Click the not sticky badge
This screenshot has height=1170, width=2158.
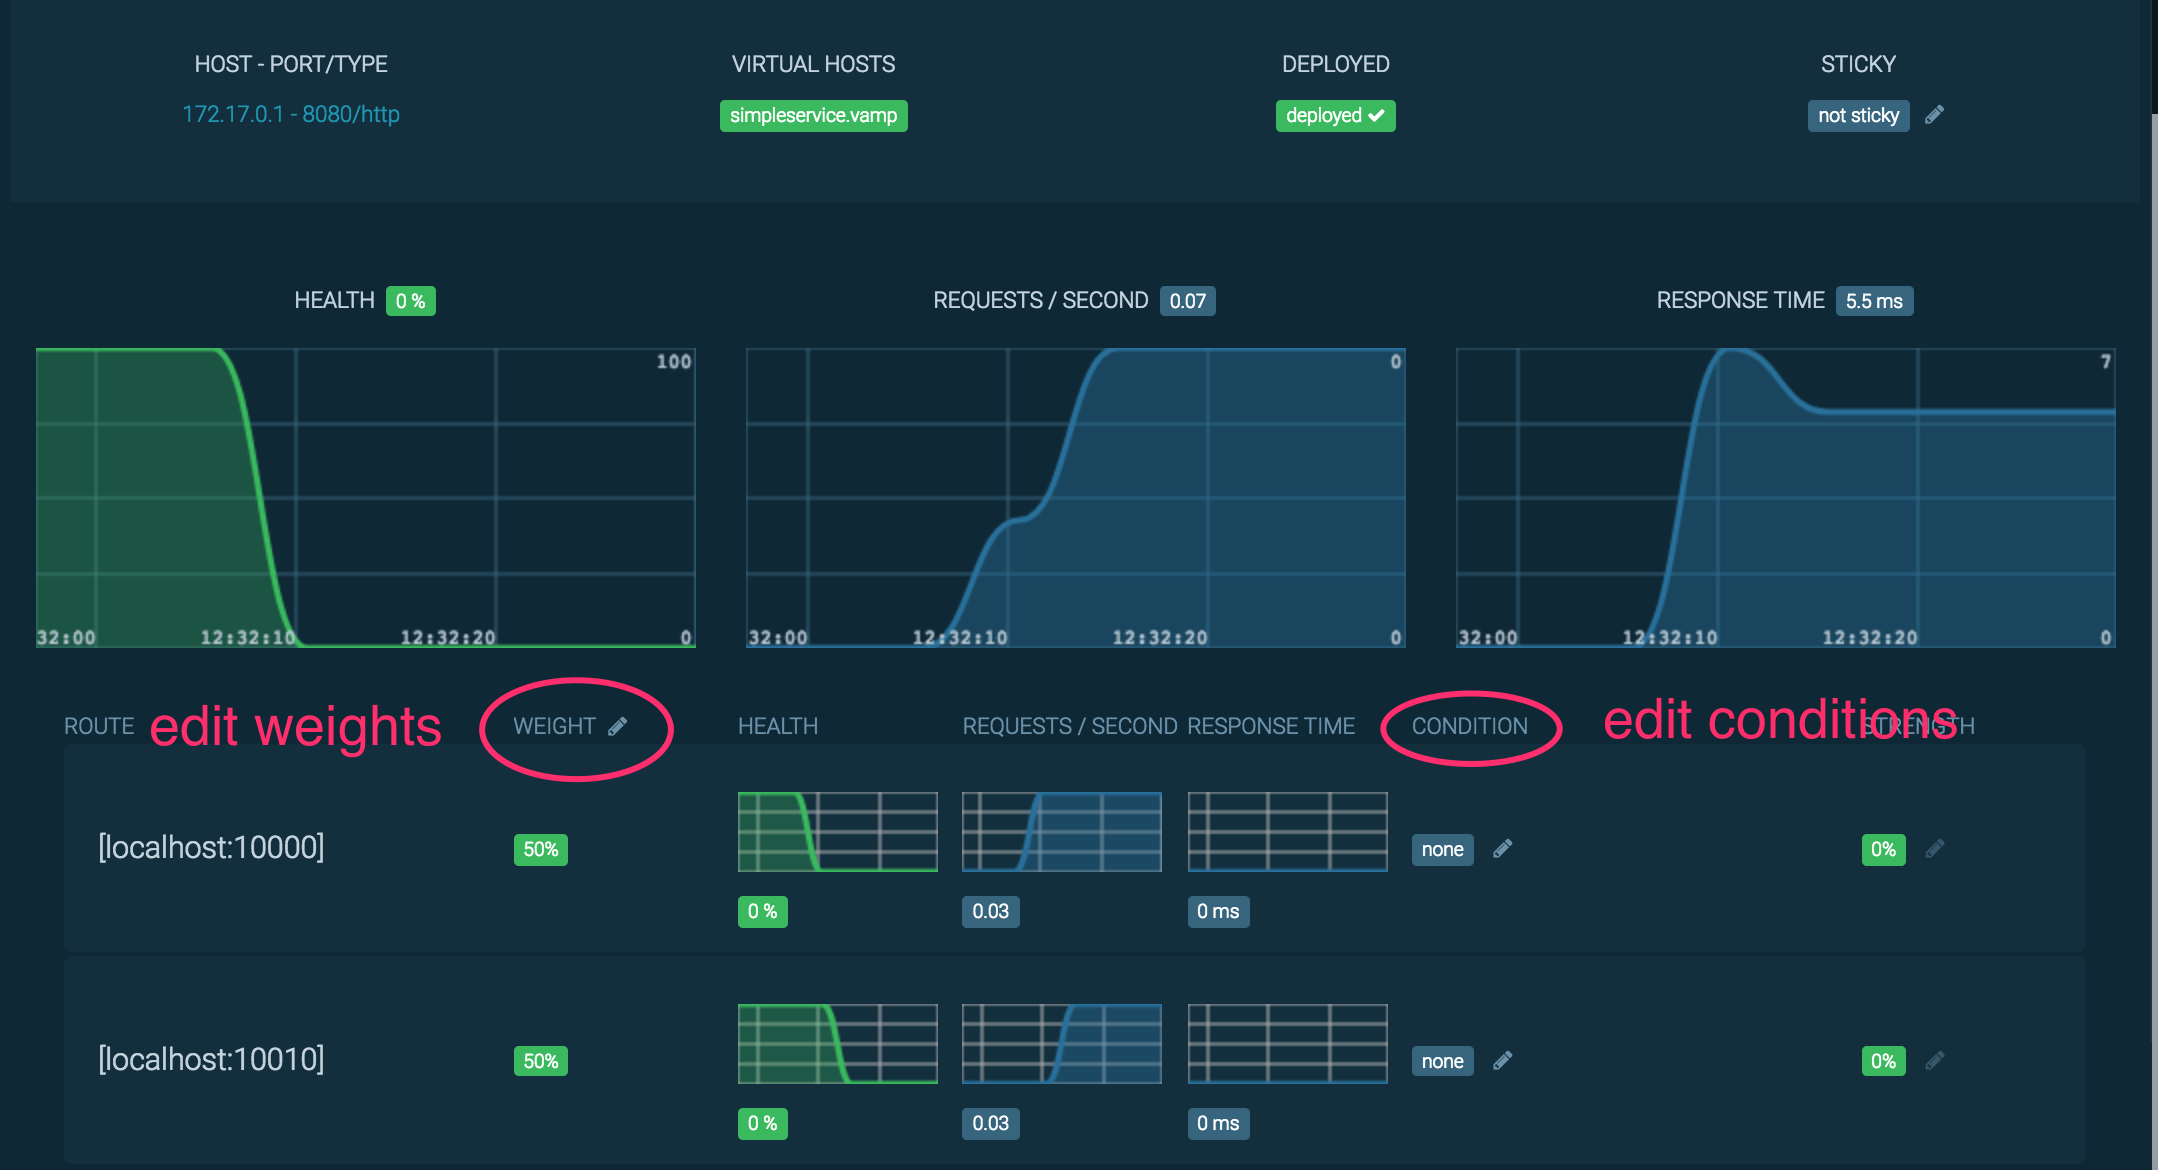(1858, 116)
